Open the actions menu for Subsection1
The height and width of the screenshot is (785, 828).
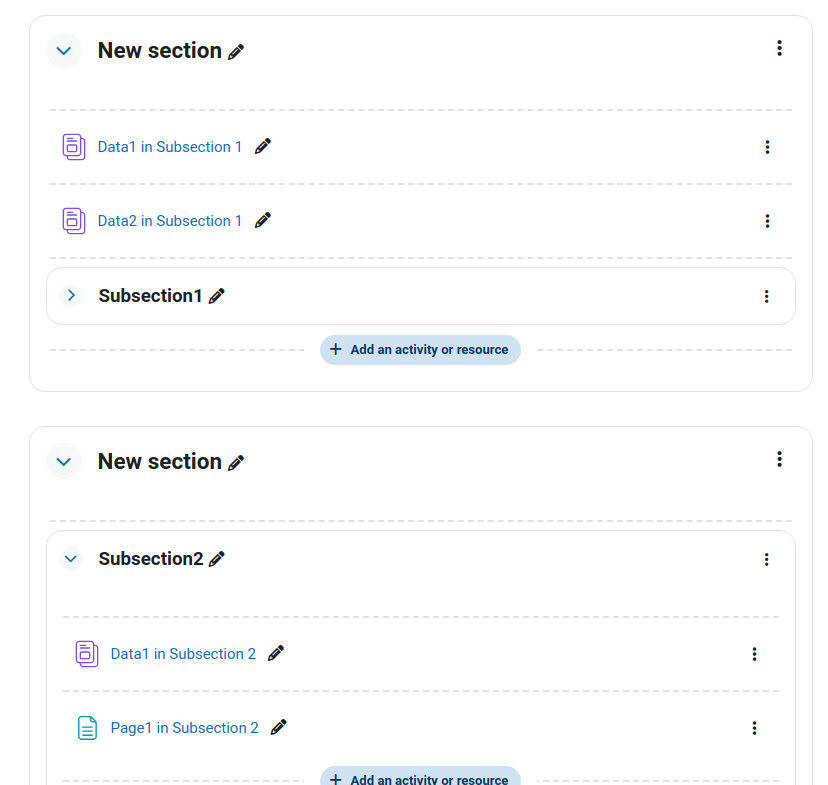pos(766,297)
